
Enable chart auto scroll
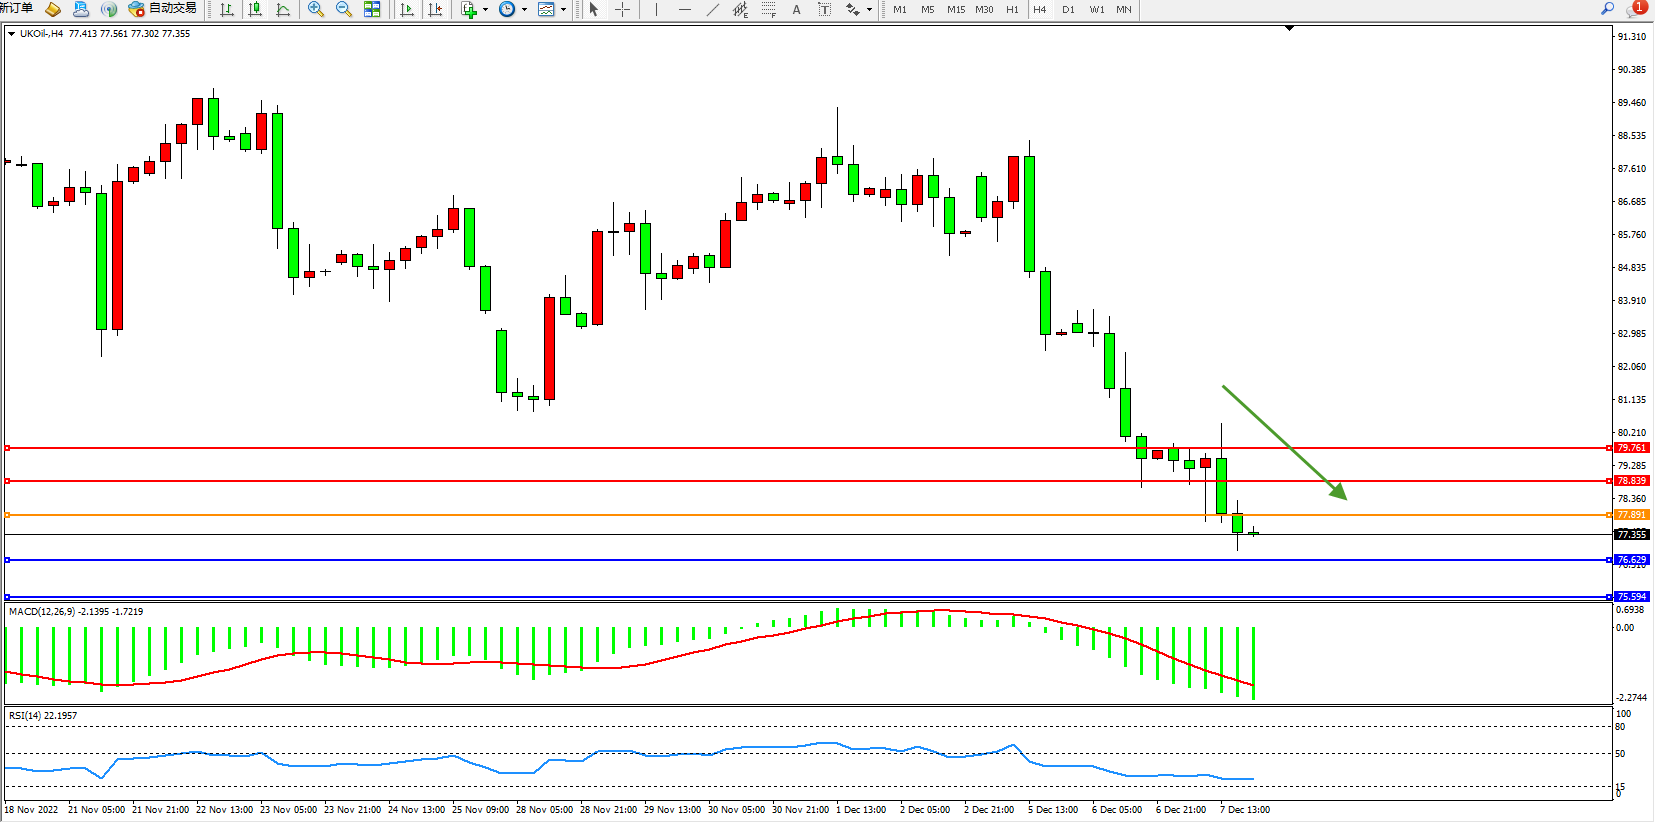click(x=407, y=9)
